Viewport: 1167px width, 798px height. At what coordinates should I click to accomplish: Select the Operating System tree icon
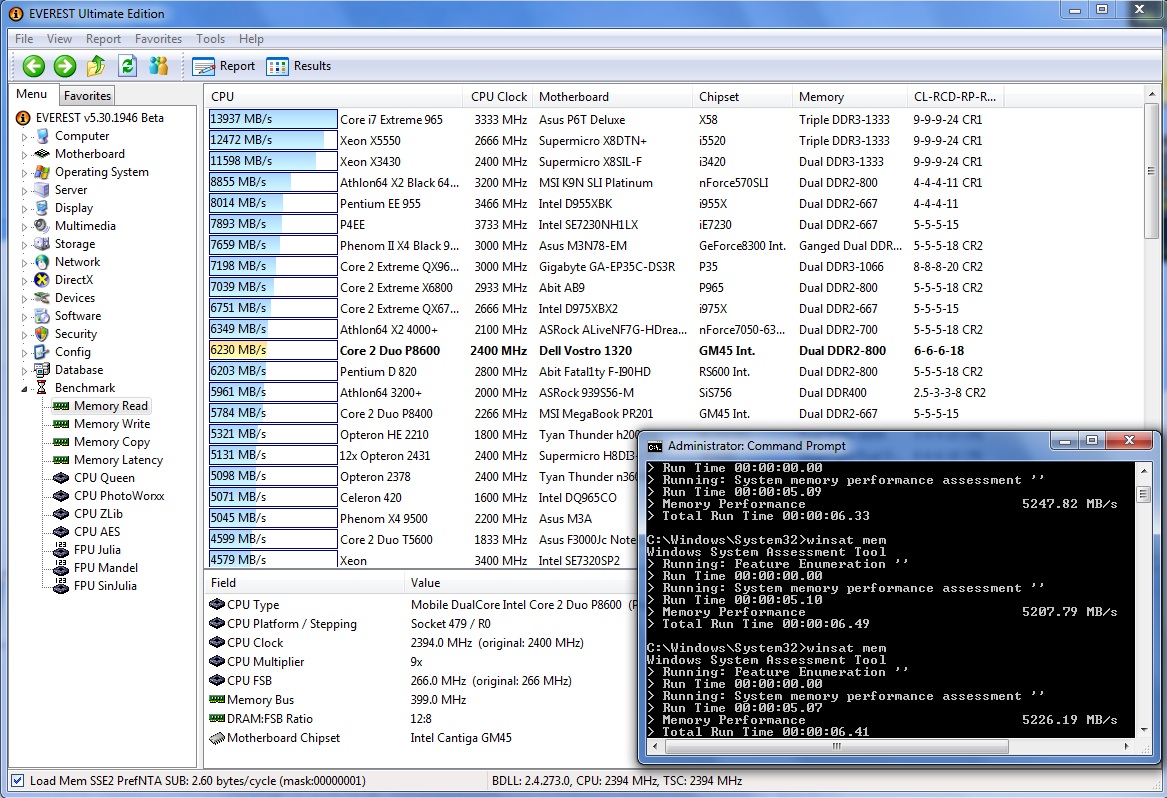point(42,172)
